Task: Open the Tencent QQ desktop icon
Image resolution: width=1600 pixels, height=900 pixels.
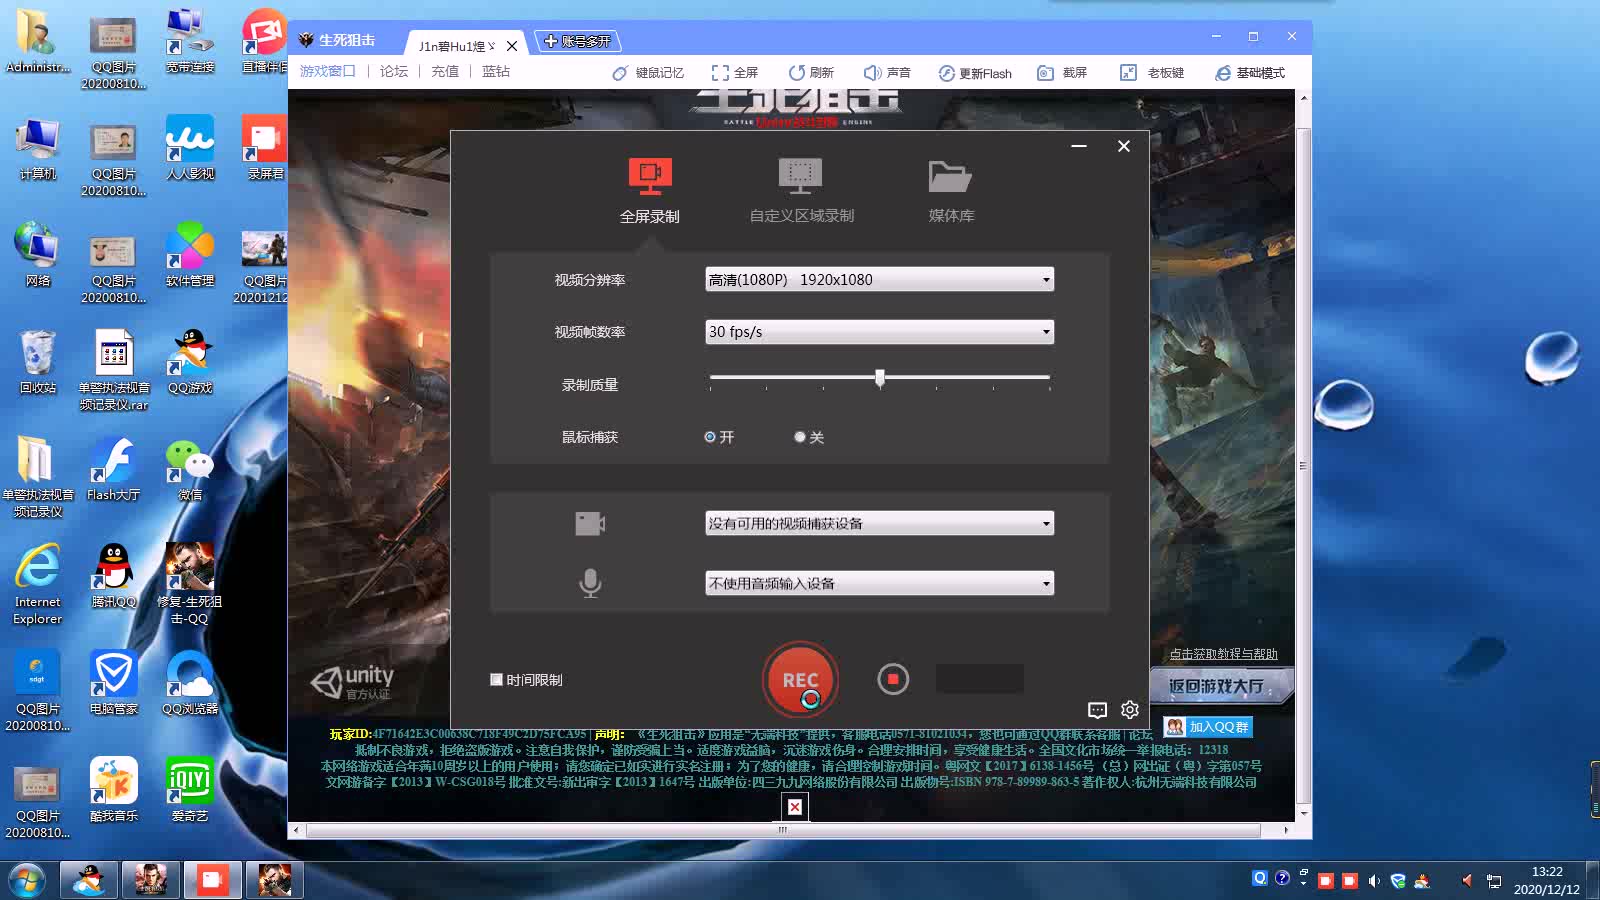Action: 113,576
